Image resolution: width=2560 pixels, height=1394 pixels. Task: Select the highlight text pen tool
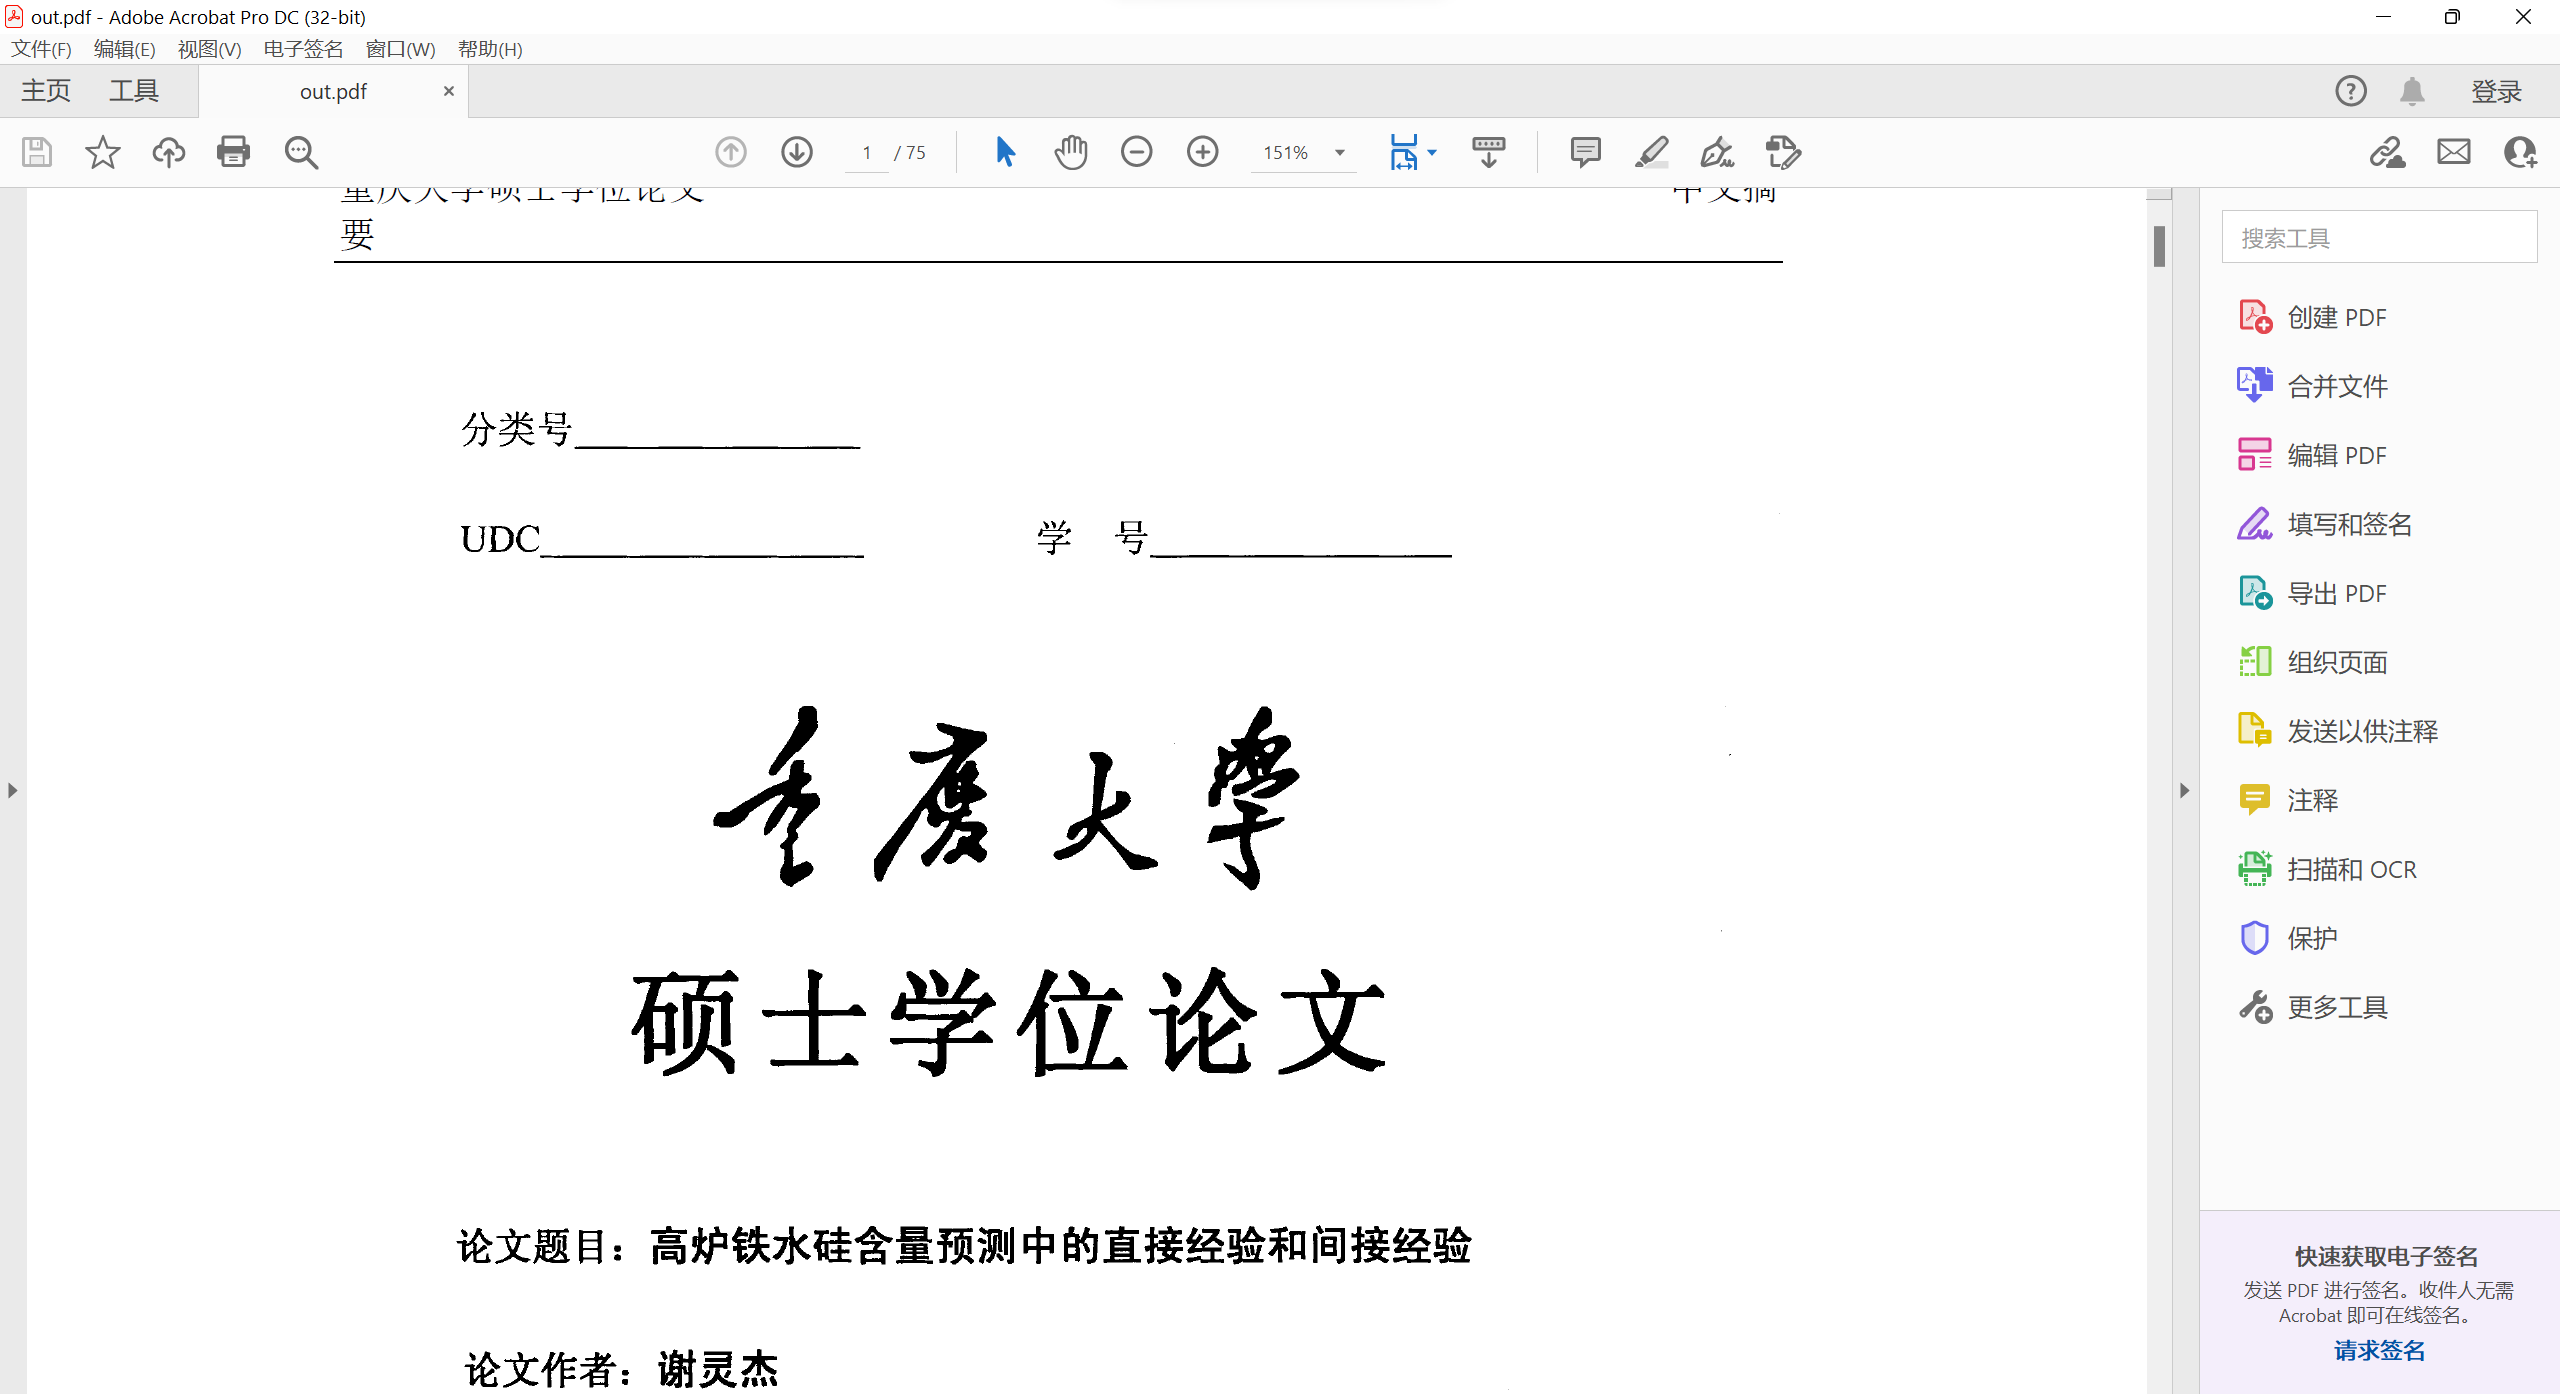coord(1651,152)
